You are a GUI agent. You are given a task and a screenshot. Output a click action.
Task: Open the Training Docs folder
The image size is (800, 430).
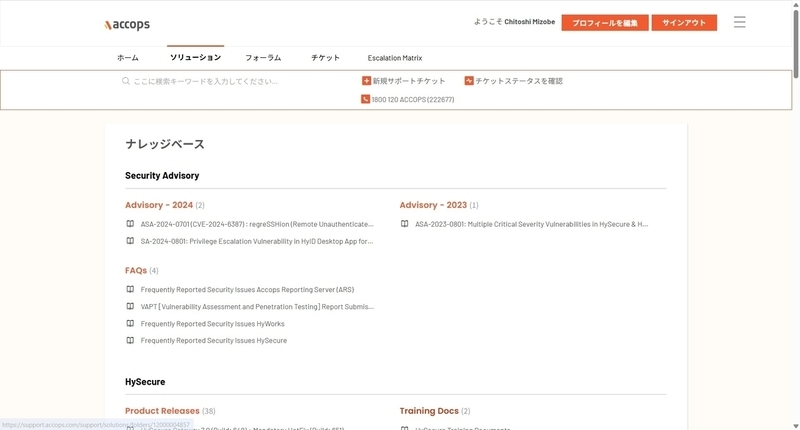(x=429, y=411)
